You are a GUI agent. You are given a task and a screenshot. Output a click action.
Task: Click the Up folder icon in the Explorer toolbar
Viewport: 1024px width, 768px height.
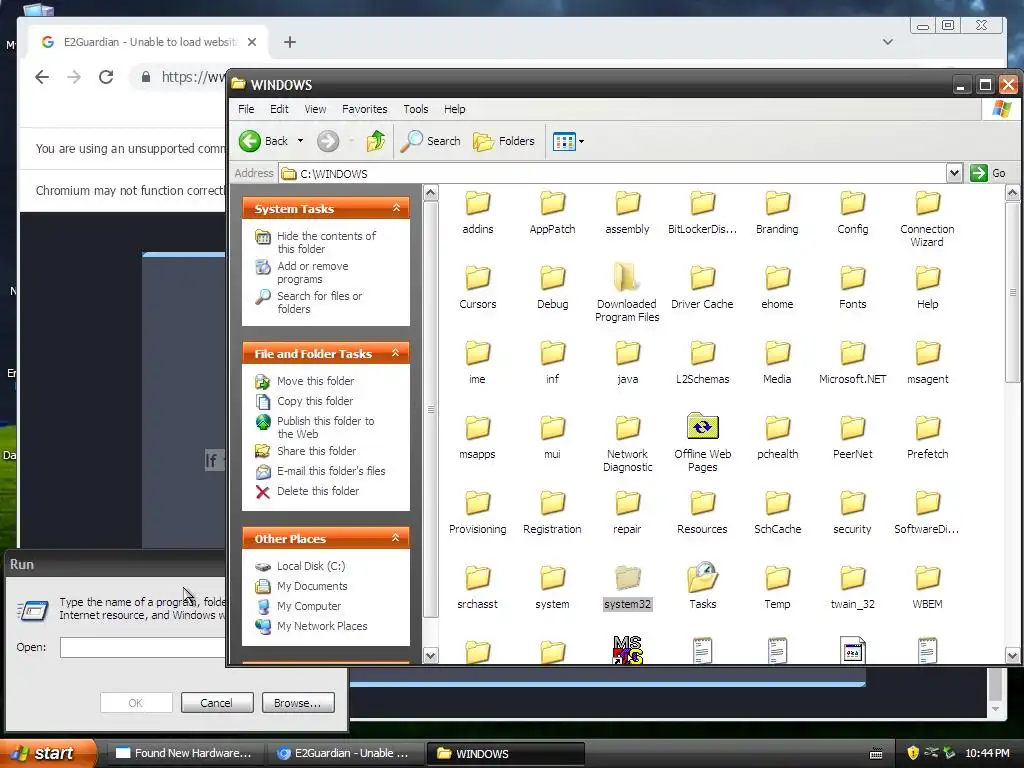point(376,140)
